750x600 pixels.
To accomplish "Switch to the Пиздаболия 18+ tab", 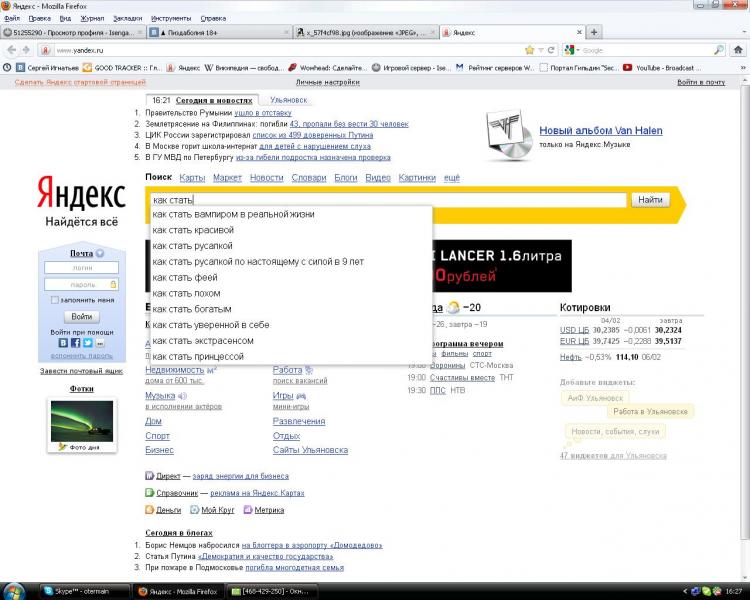I will 219,32.
